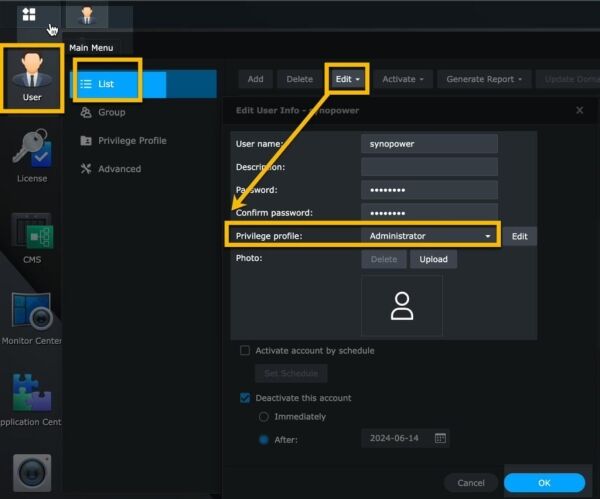
Task: Uncheck Deactivate this account
Action: coord(245,398)
